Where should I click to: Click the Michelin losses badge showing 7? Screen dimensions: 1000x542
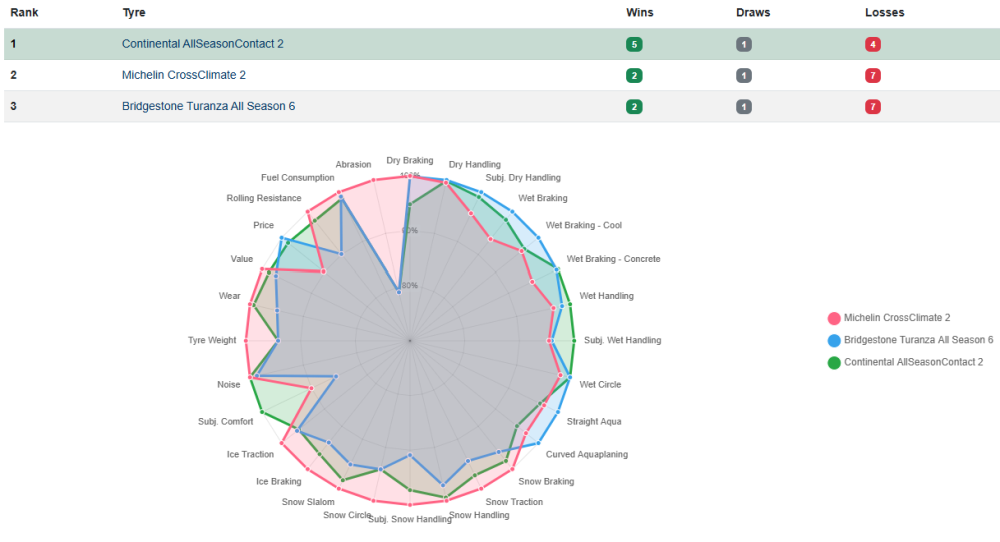pos(872,76)
